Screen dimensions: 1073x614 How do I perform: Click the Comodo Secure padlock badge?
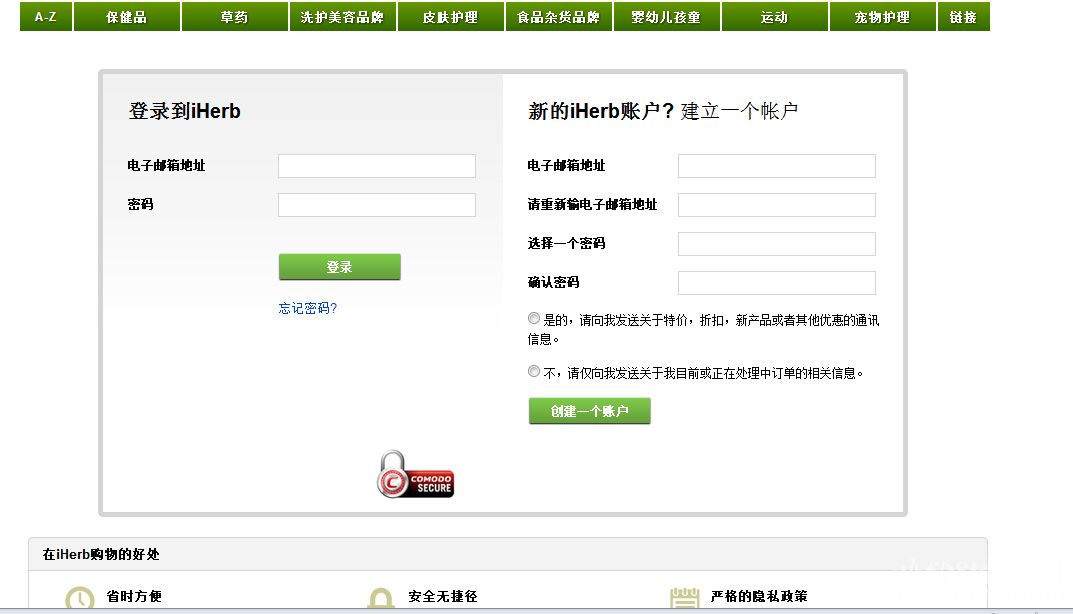click(x=415, y=474)
